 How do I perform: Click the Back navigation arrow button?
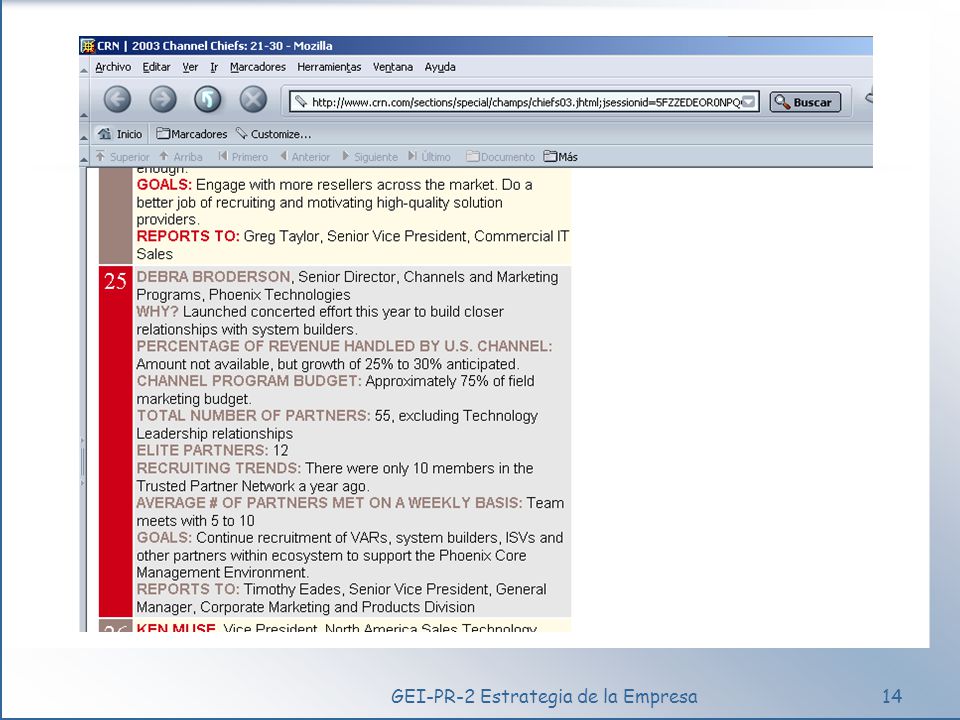click(117, 100)
